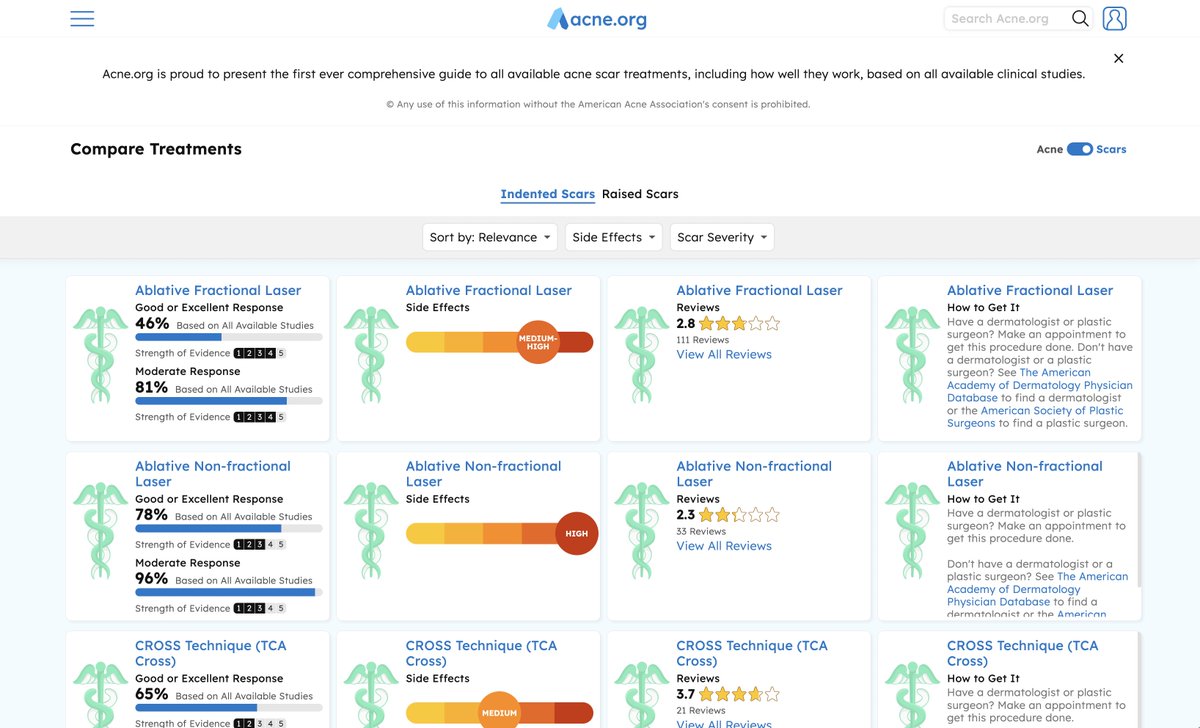Click the MEDIUM side effects indicator
Viewport: 1200px width, 728px height.
click(500, 713)
